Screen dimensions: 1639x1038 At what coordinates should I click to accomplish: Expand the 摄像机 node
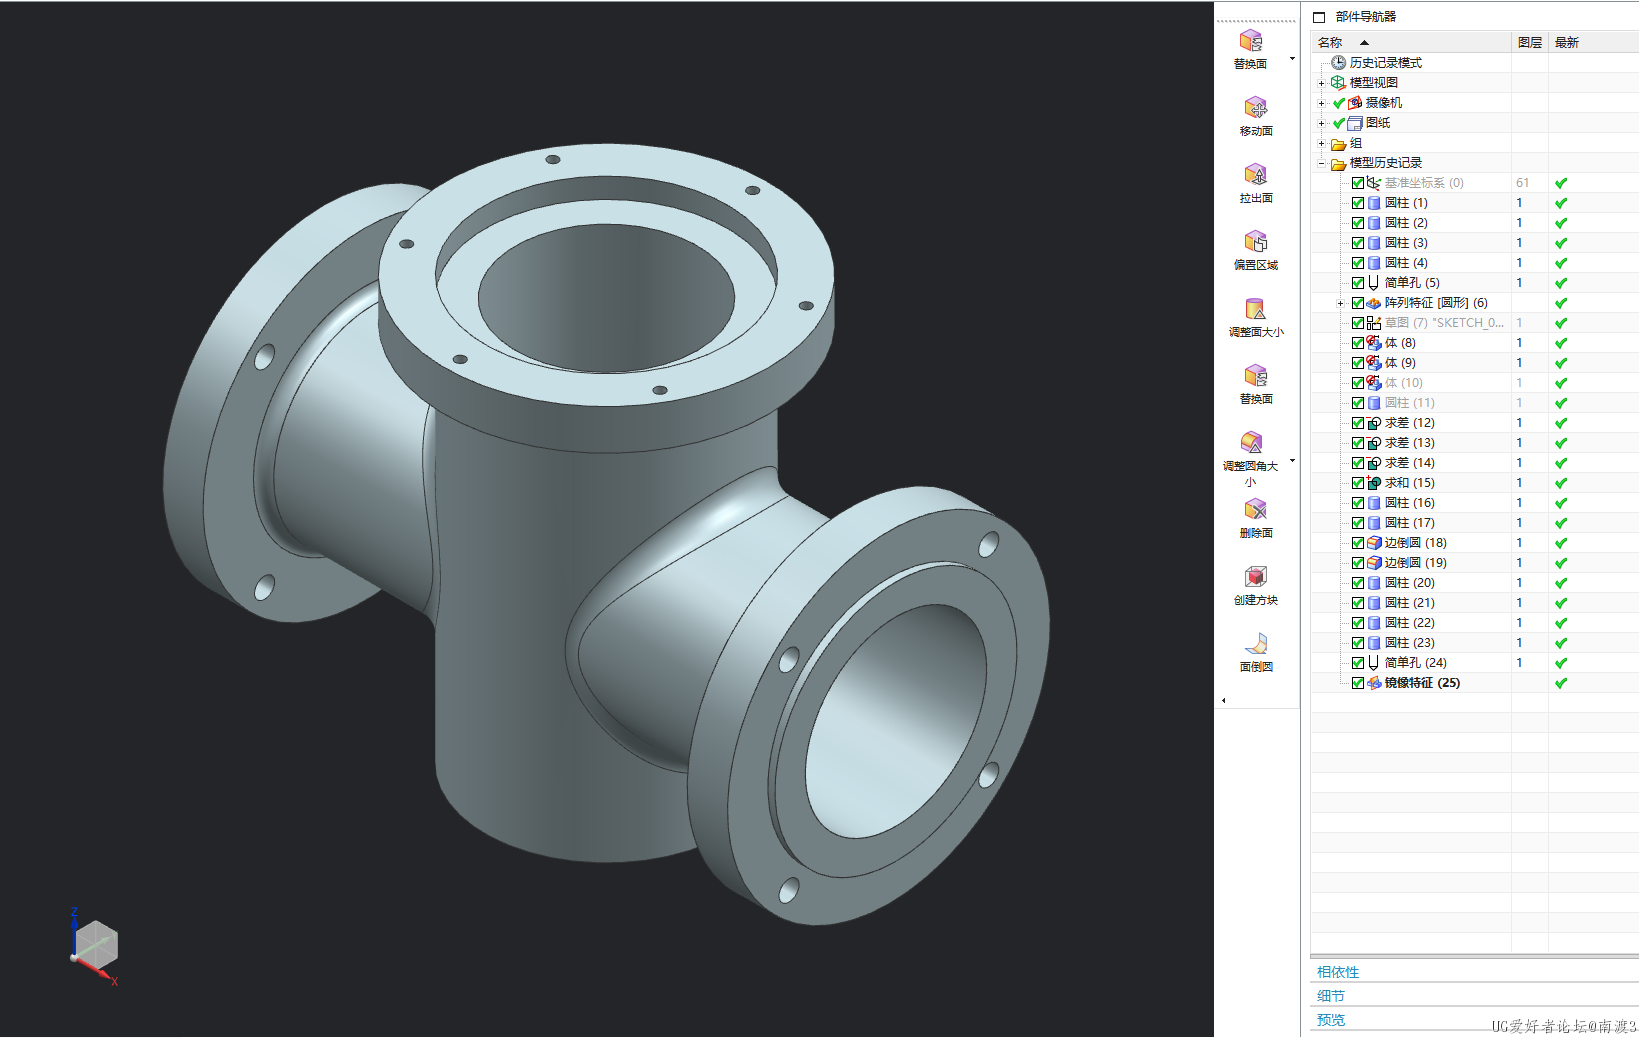point(1321,103)
